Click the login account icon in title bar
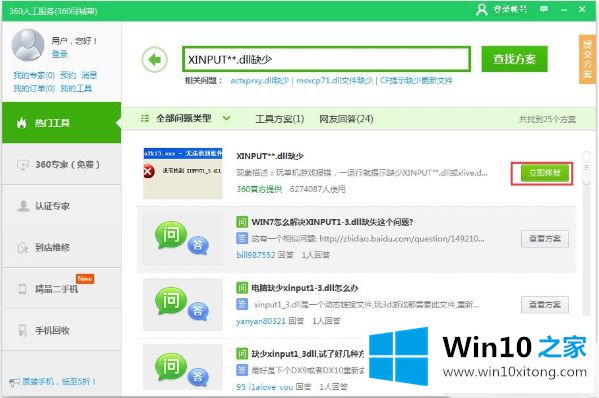This screenshot has height=398, width=599. pyautogui.click(x=482, y=10)
